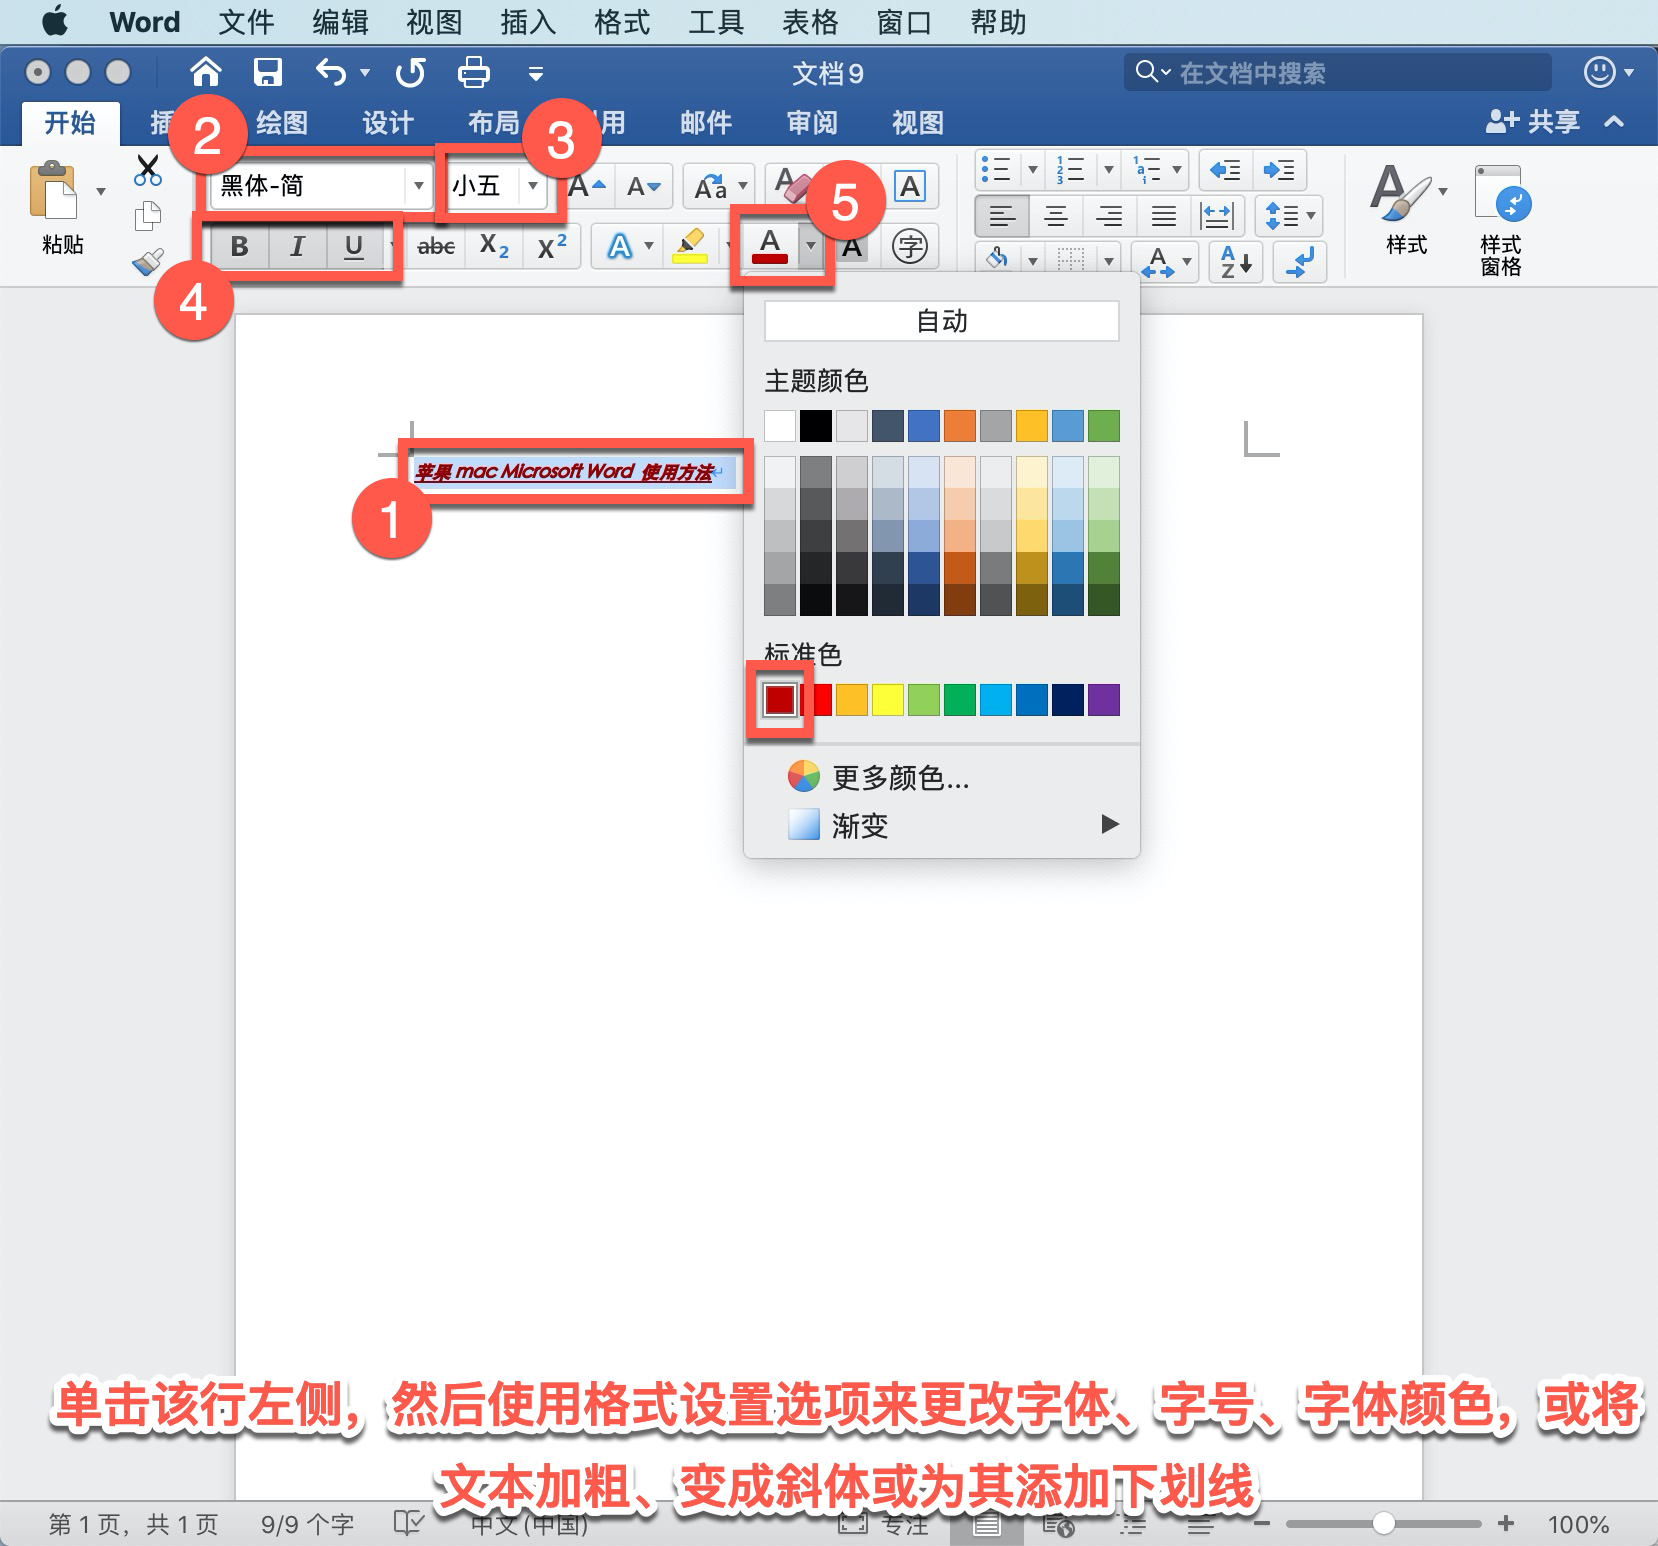This screenshot has height=1546, width=1658.
Task: Open line spacing dropdown
Action: pyautogui.click(x=1290, y=215)
